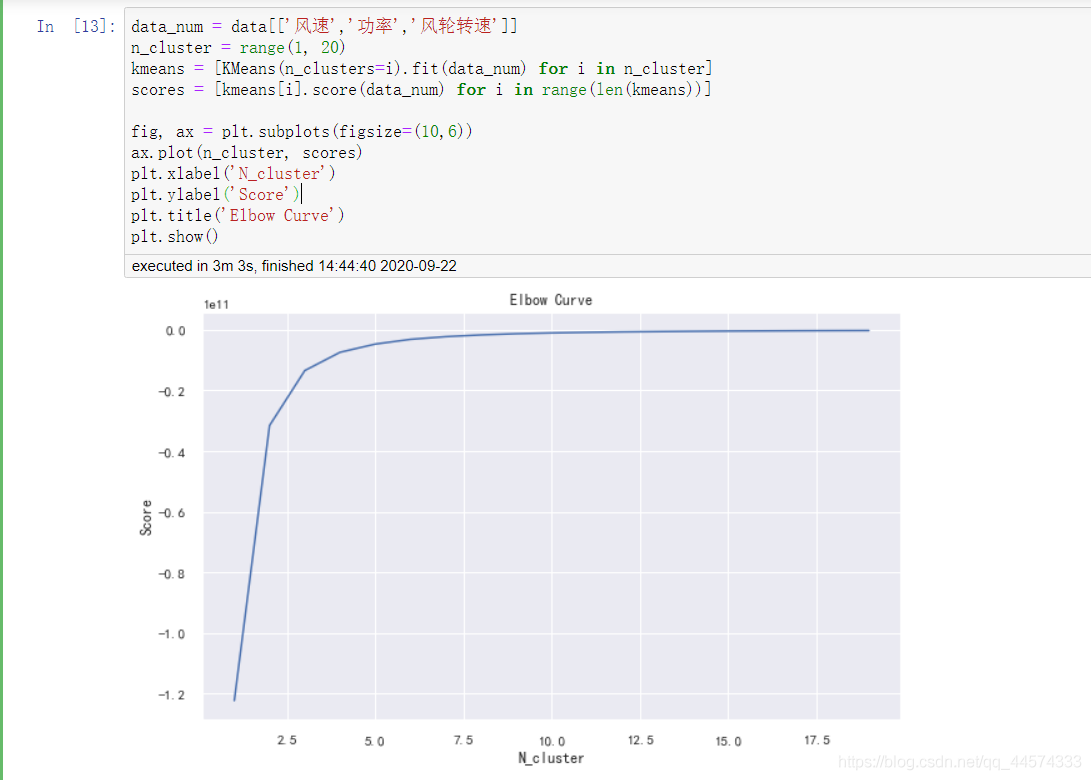Click the In [13] cell prompt

click(x=76, y=26)
